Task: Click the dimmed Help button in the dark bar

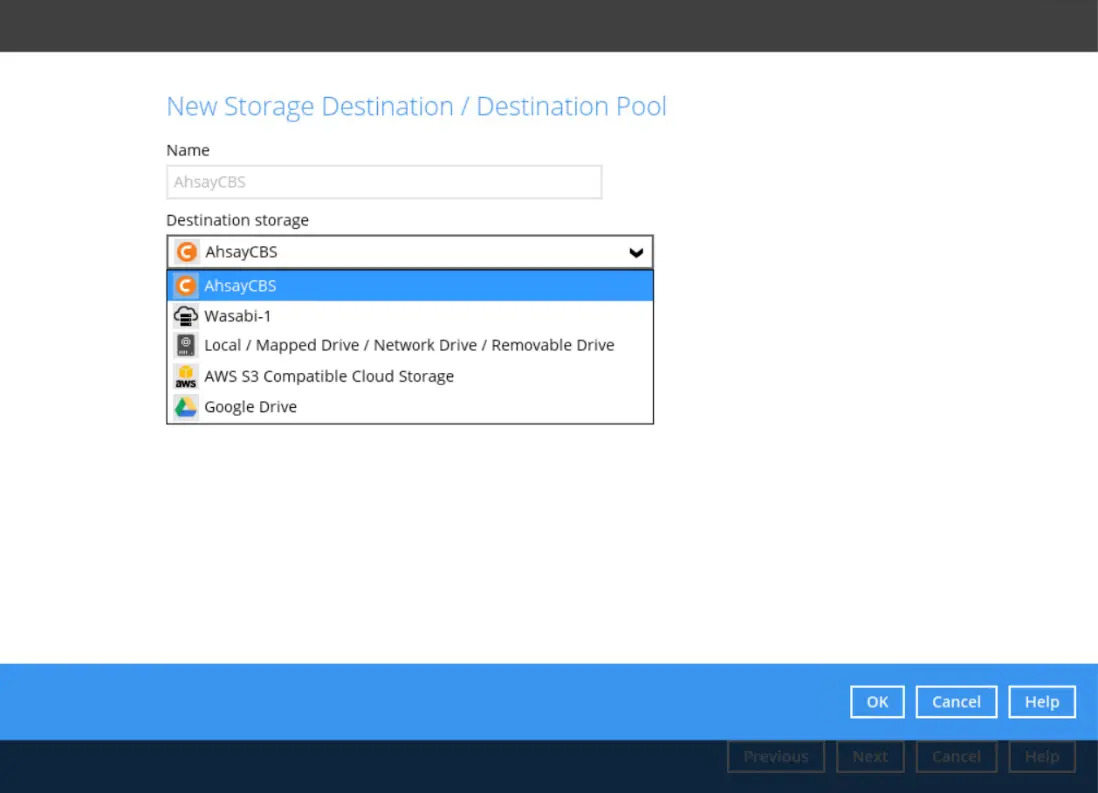Action: 1041,757
